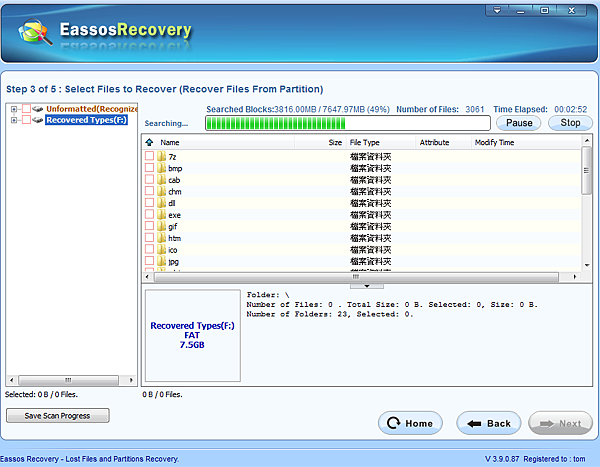The height and width of the screenshot is (467, 600).
Task: Select the dll folder icon
Action: (162, 202)
